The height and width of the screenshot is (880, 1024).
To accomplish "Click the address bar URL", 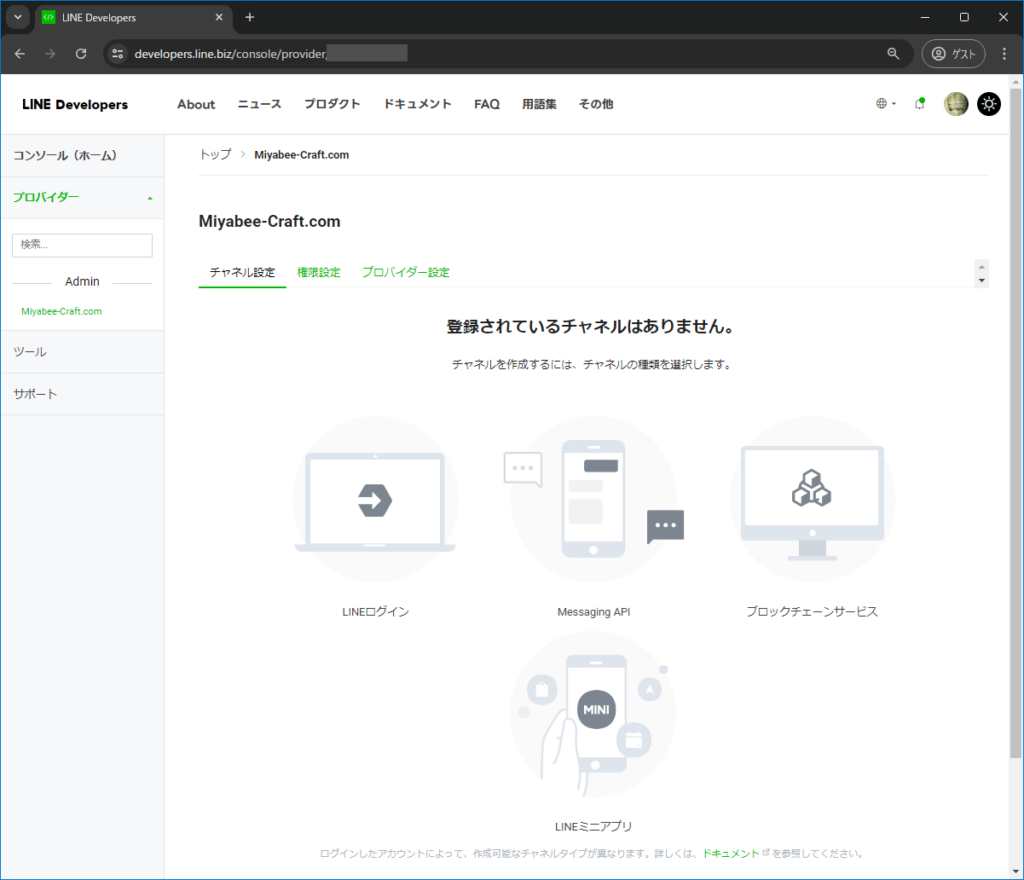I will (231, 54).
